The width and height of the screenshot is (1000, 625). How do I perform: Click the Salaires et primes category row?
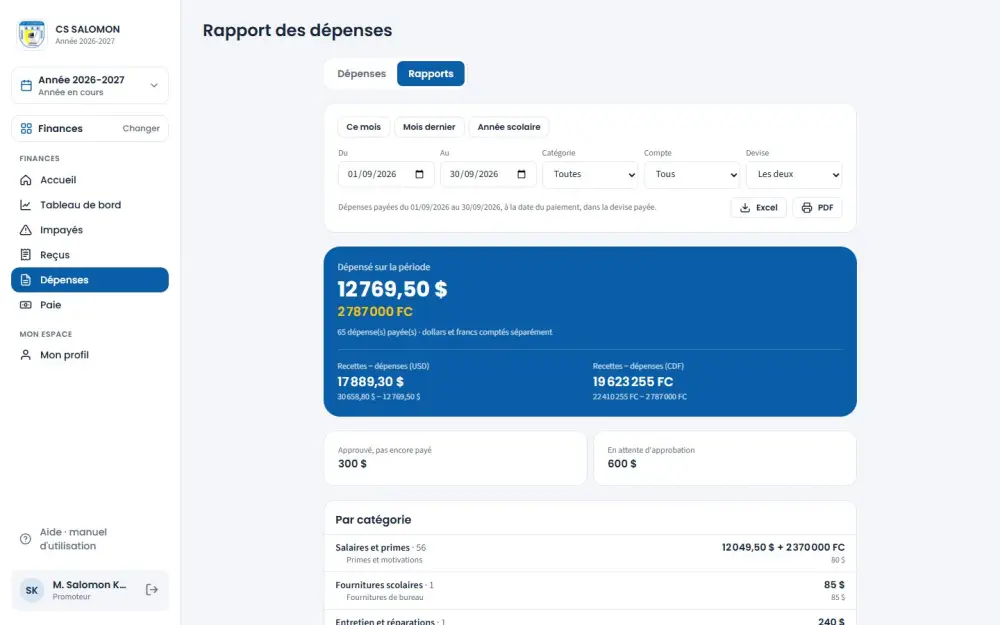click(590, 553)
